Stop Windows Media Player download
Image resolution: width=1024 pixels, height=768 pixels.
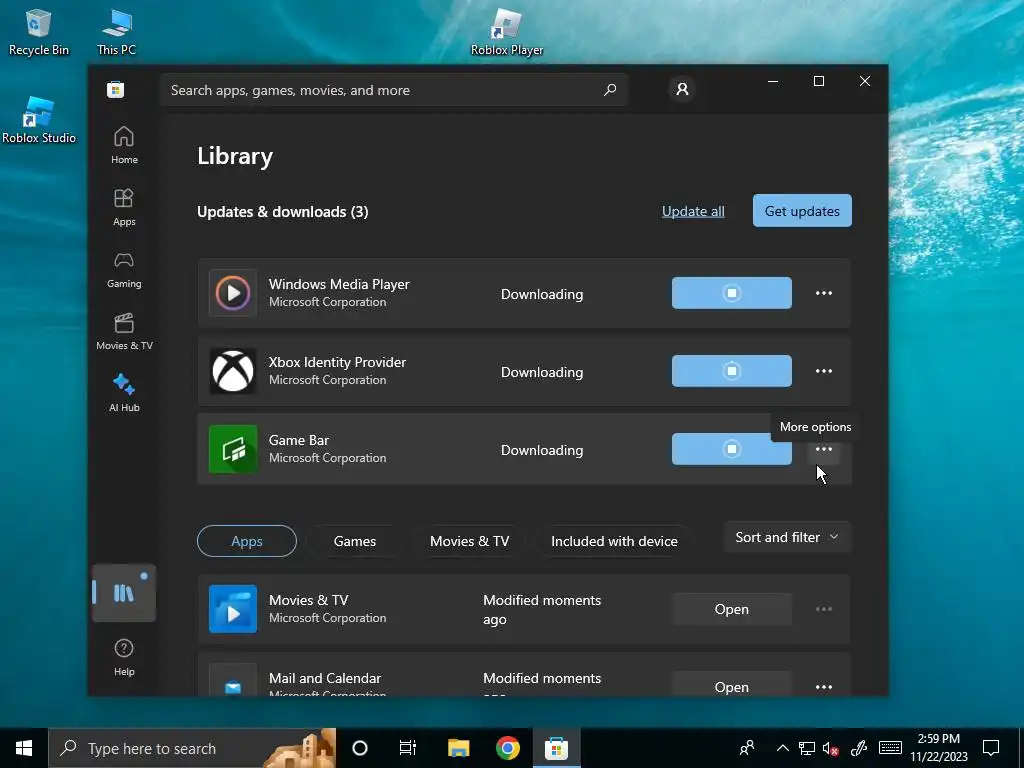731,293
